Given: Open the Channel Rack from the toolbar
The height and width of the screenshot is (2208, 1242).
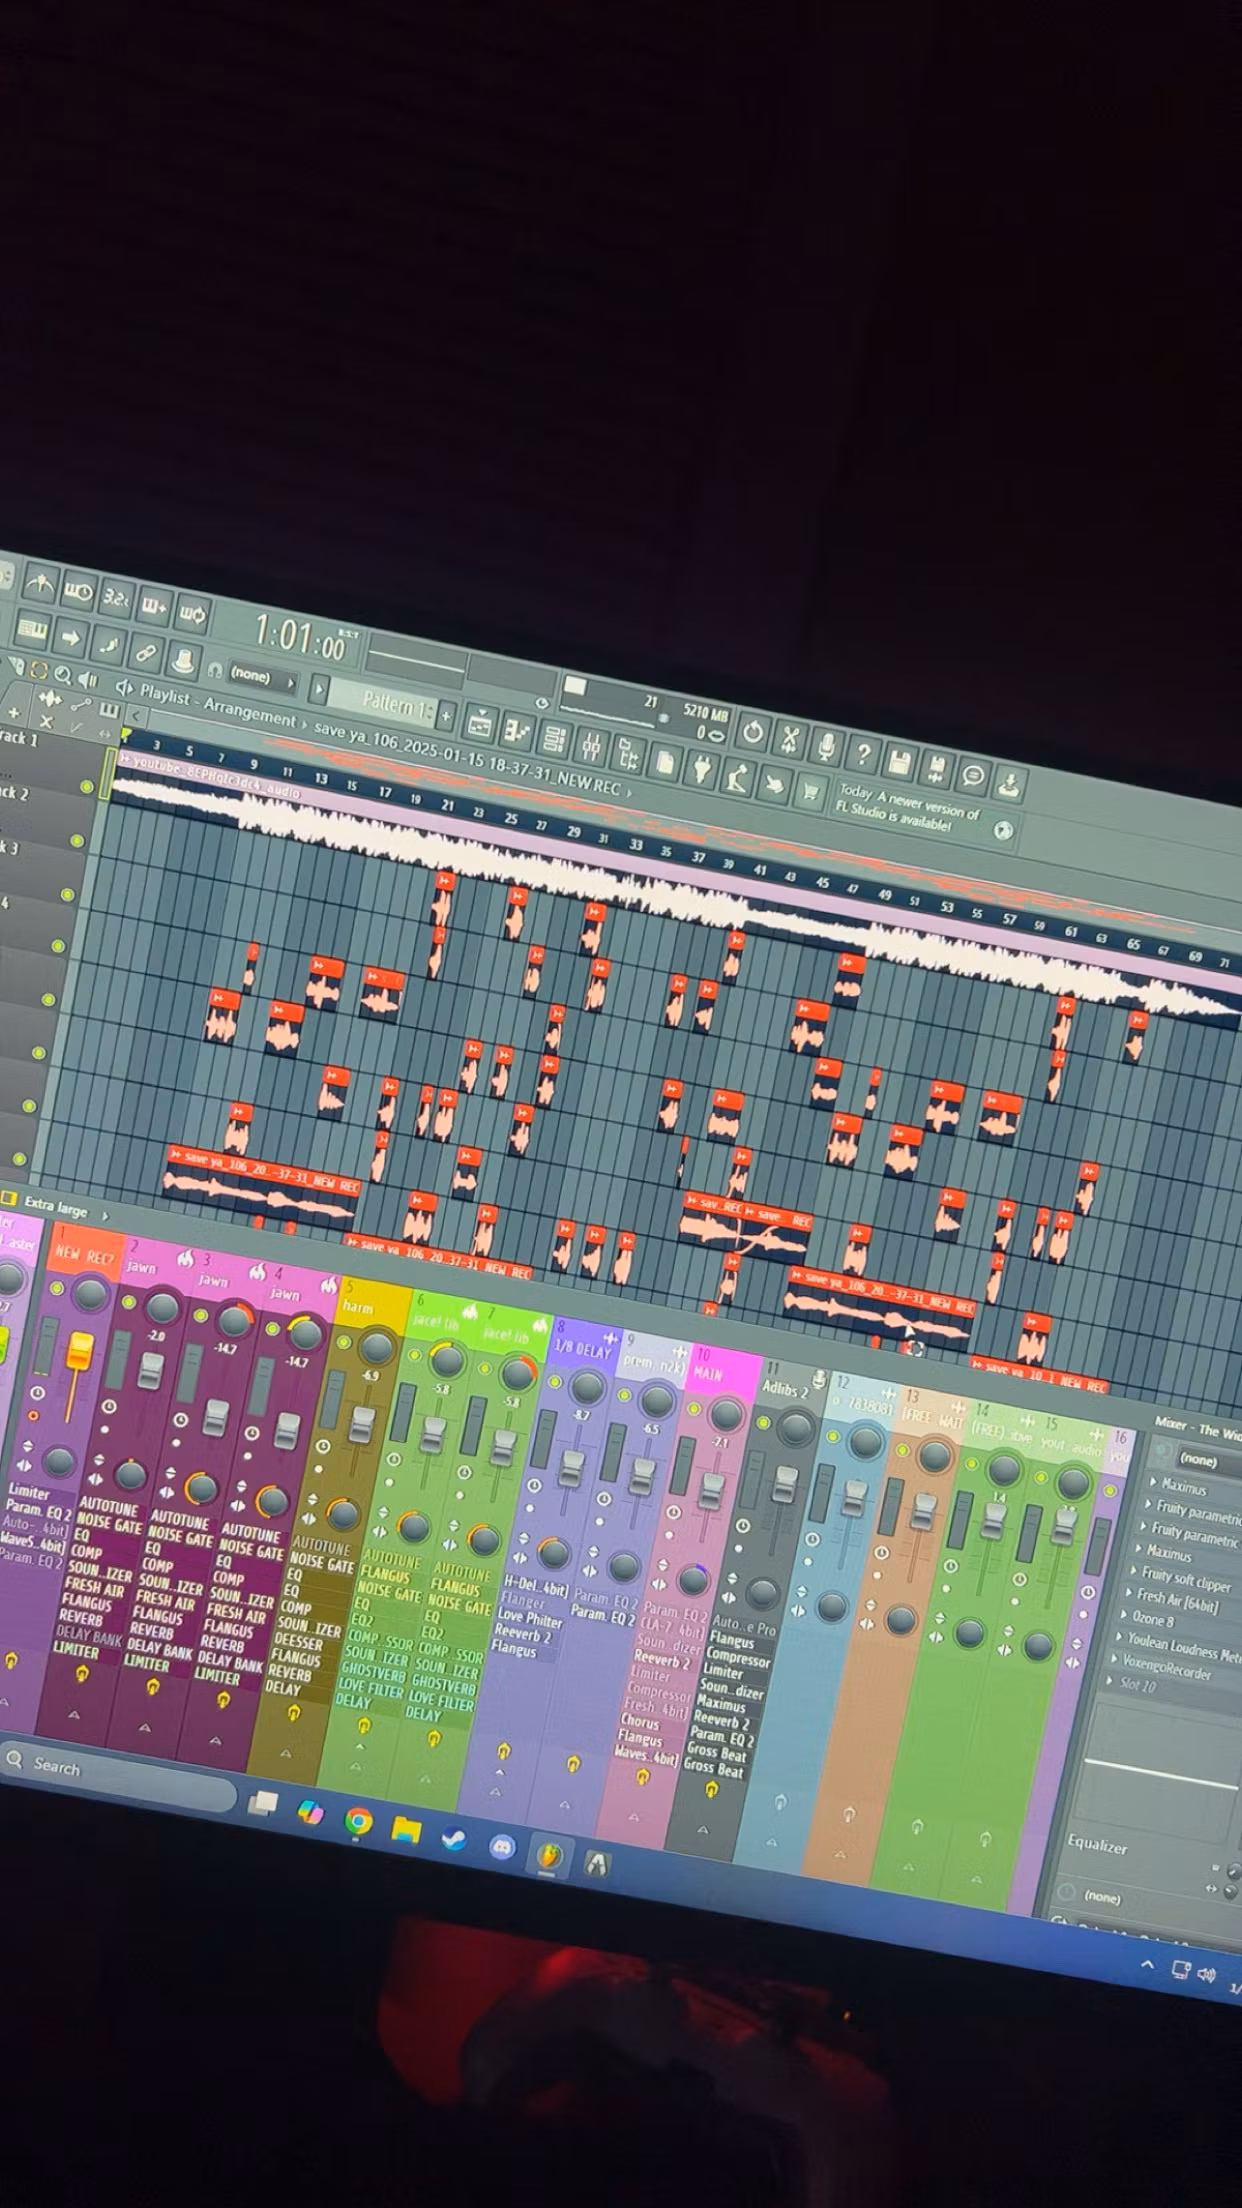Looking at the screenshot, I should 554,739.
